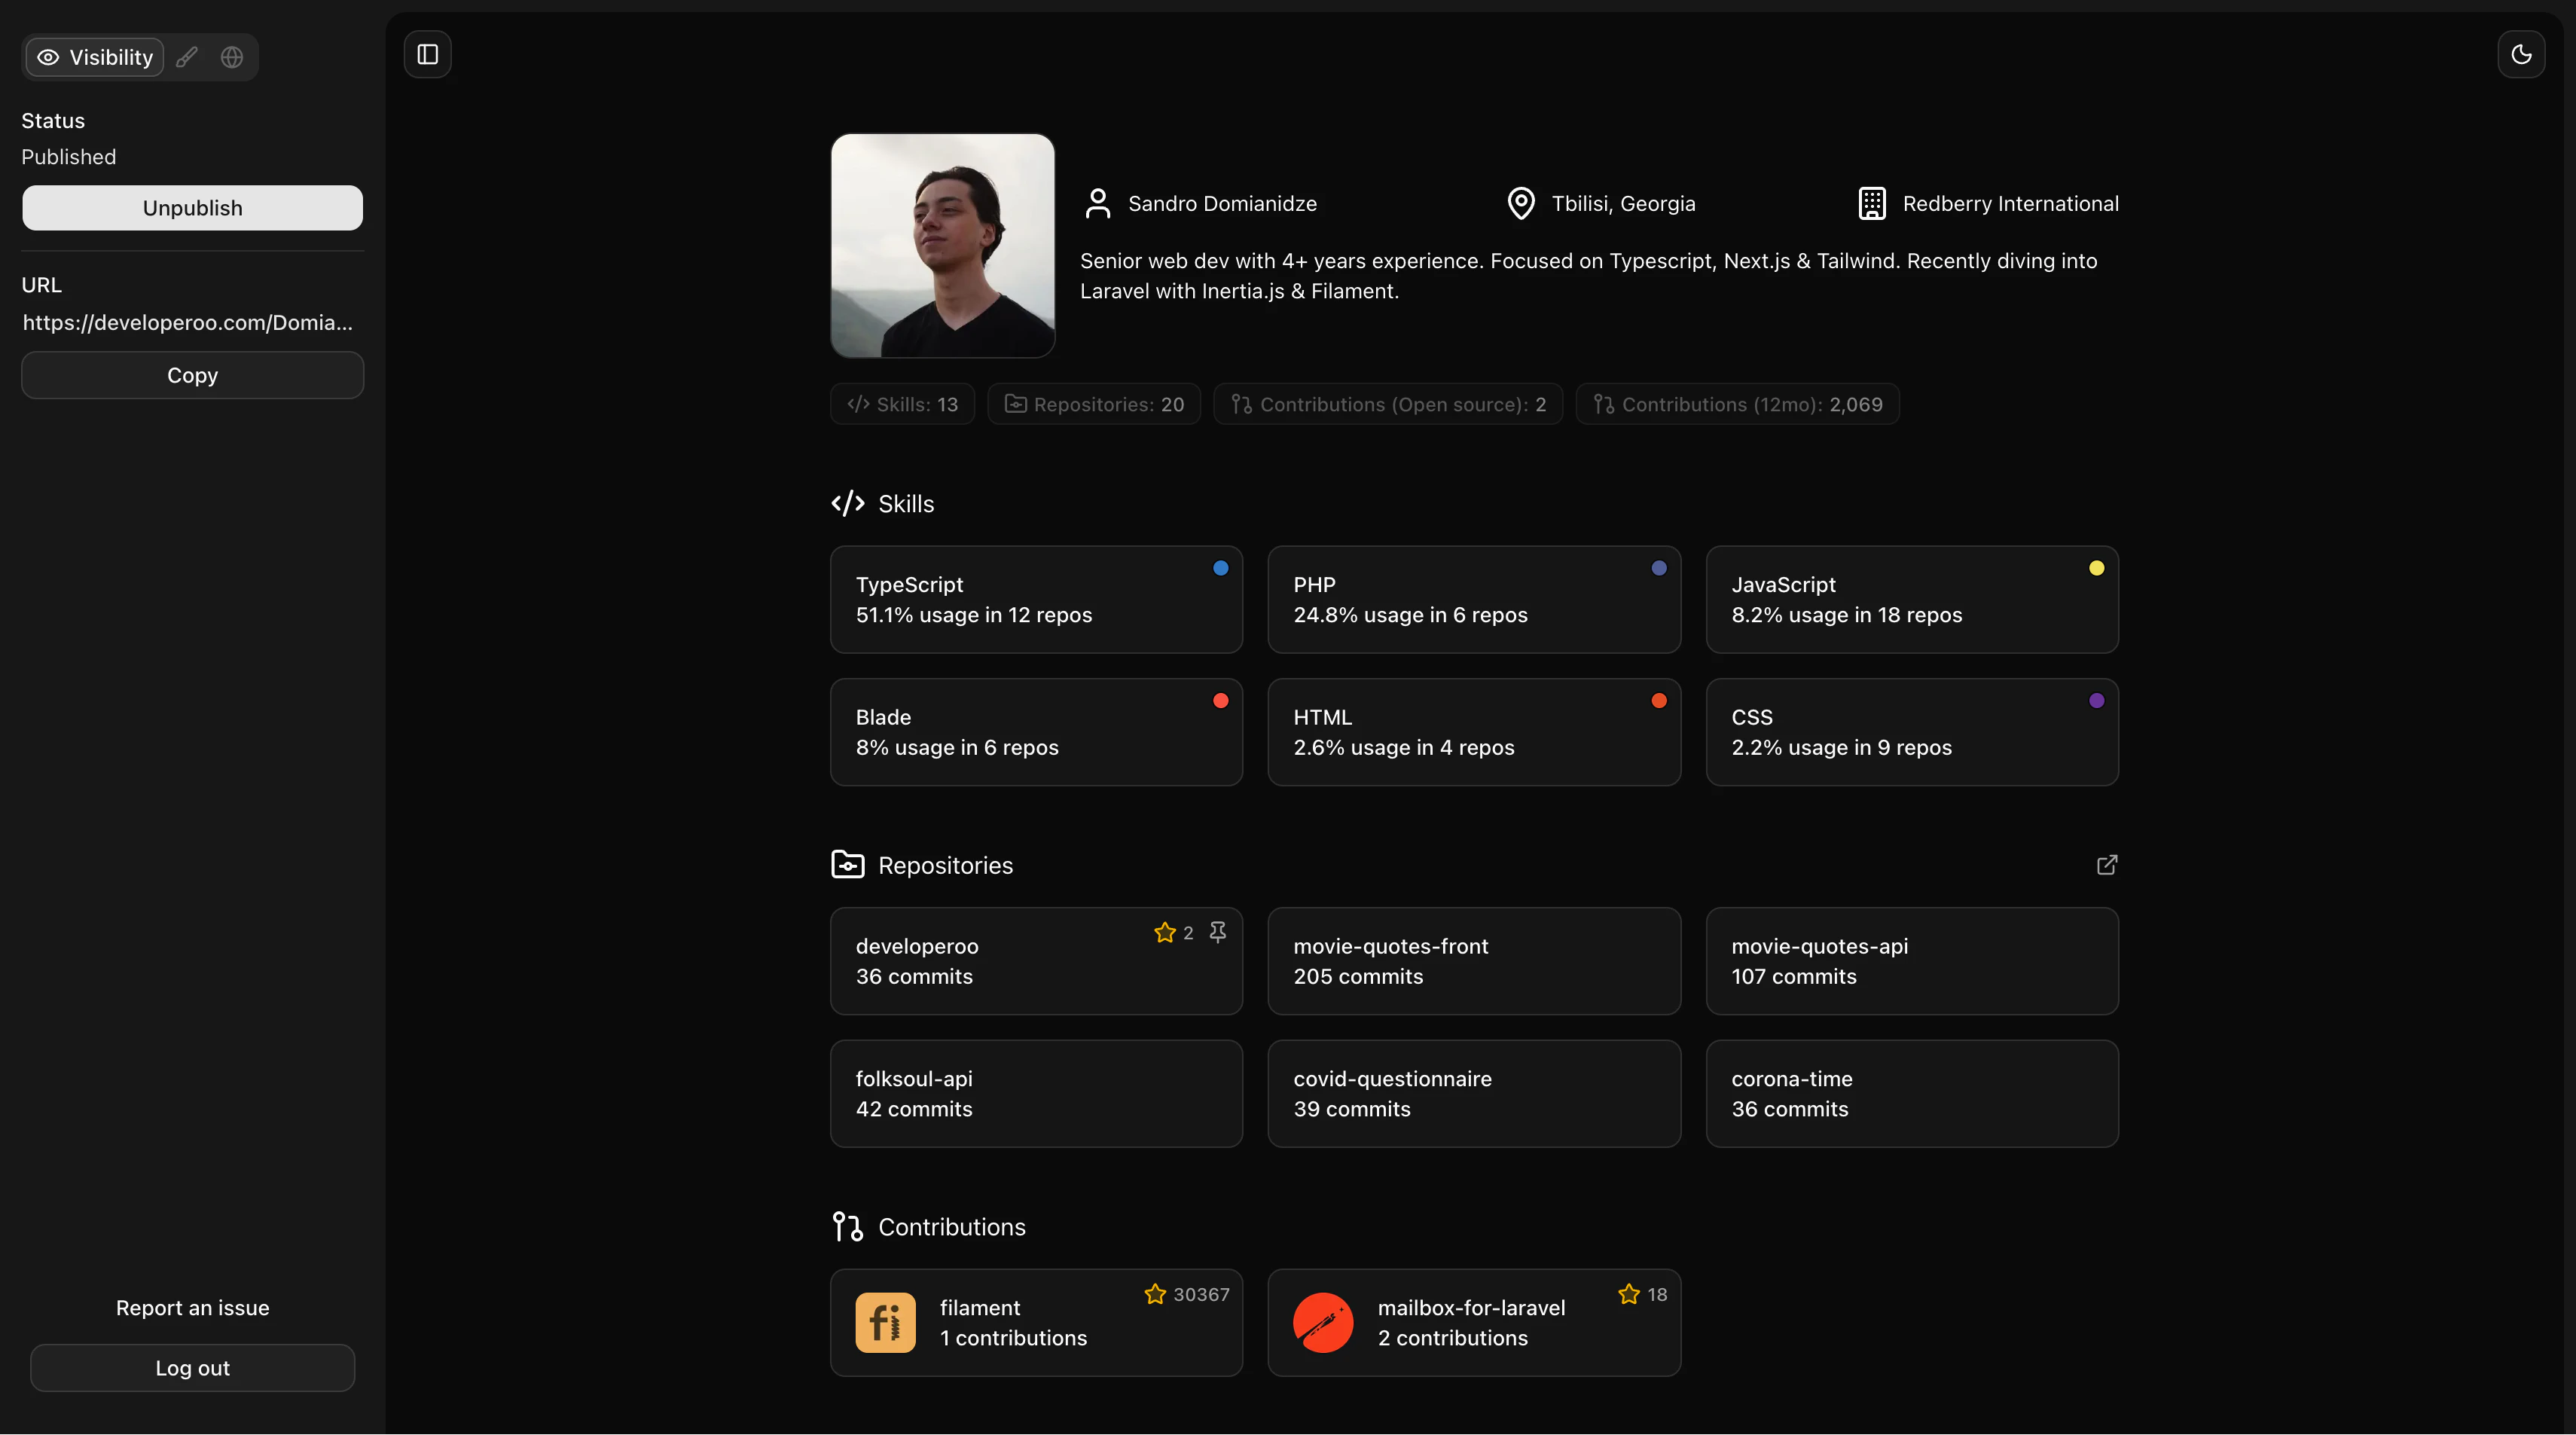
Task: Copy the profile URL
Action: tap(192, 375)
